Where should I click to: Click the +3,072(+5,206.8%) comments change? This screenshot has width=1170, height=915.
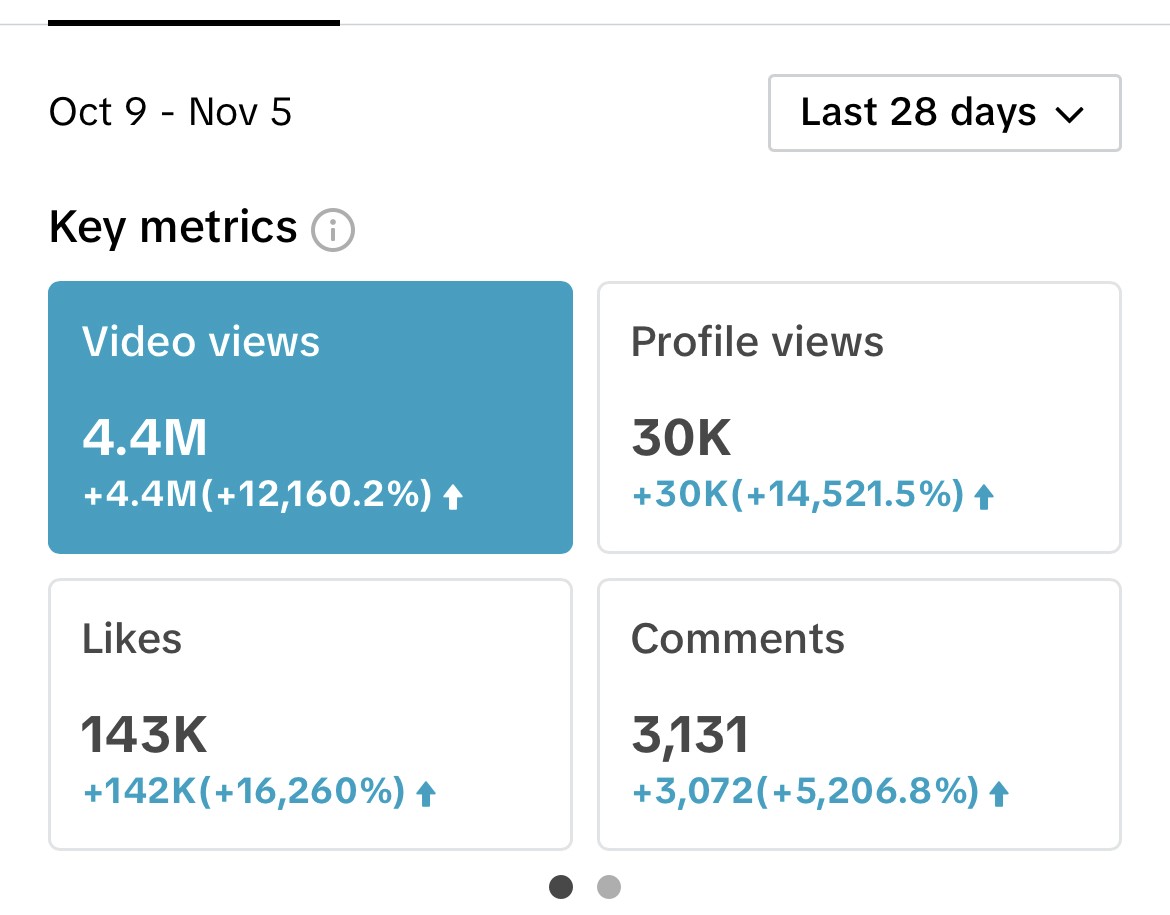click(x=805, y=791)
